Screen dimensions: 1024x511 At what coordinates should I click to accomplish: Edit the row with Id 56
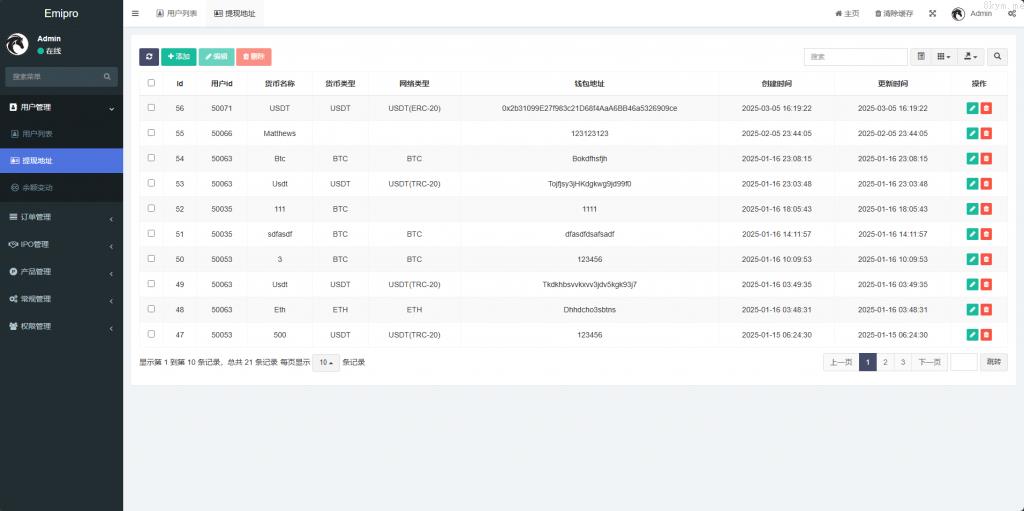point(971,108)
